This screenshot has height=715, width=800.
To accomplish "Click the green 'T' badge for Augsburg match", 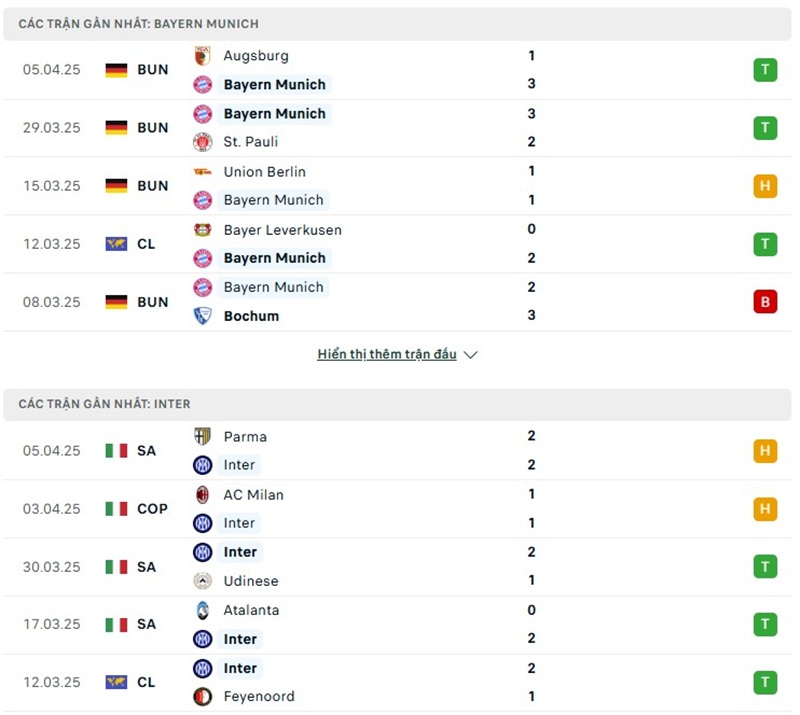I will (765, 70).
